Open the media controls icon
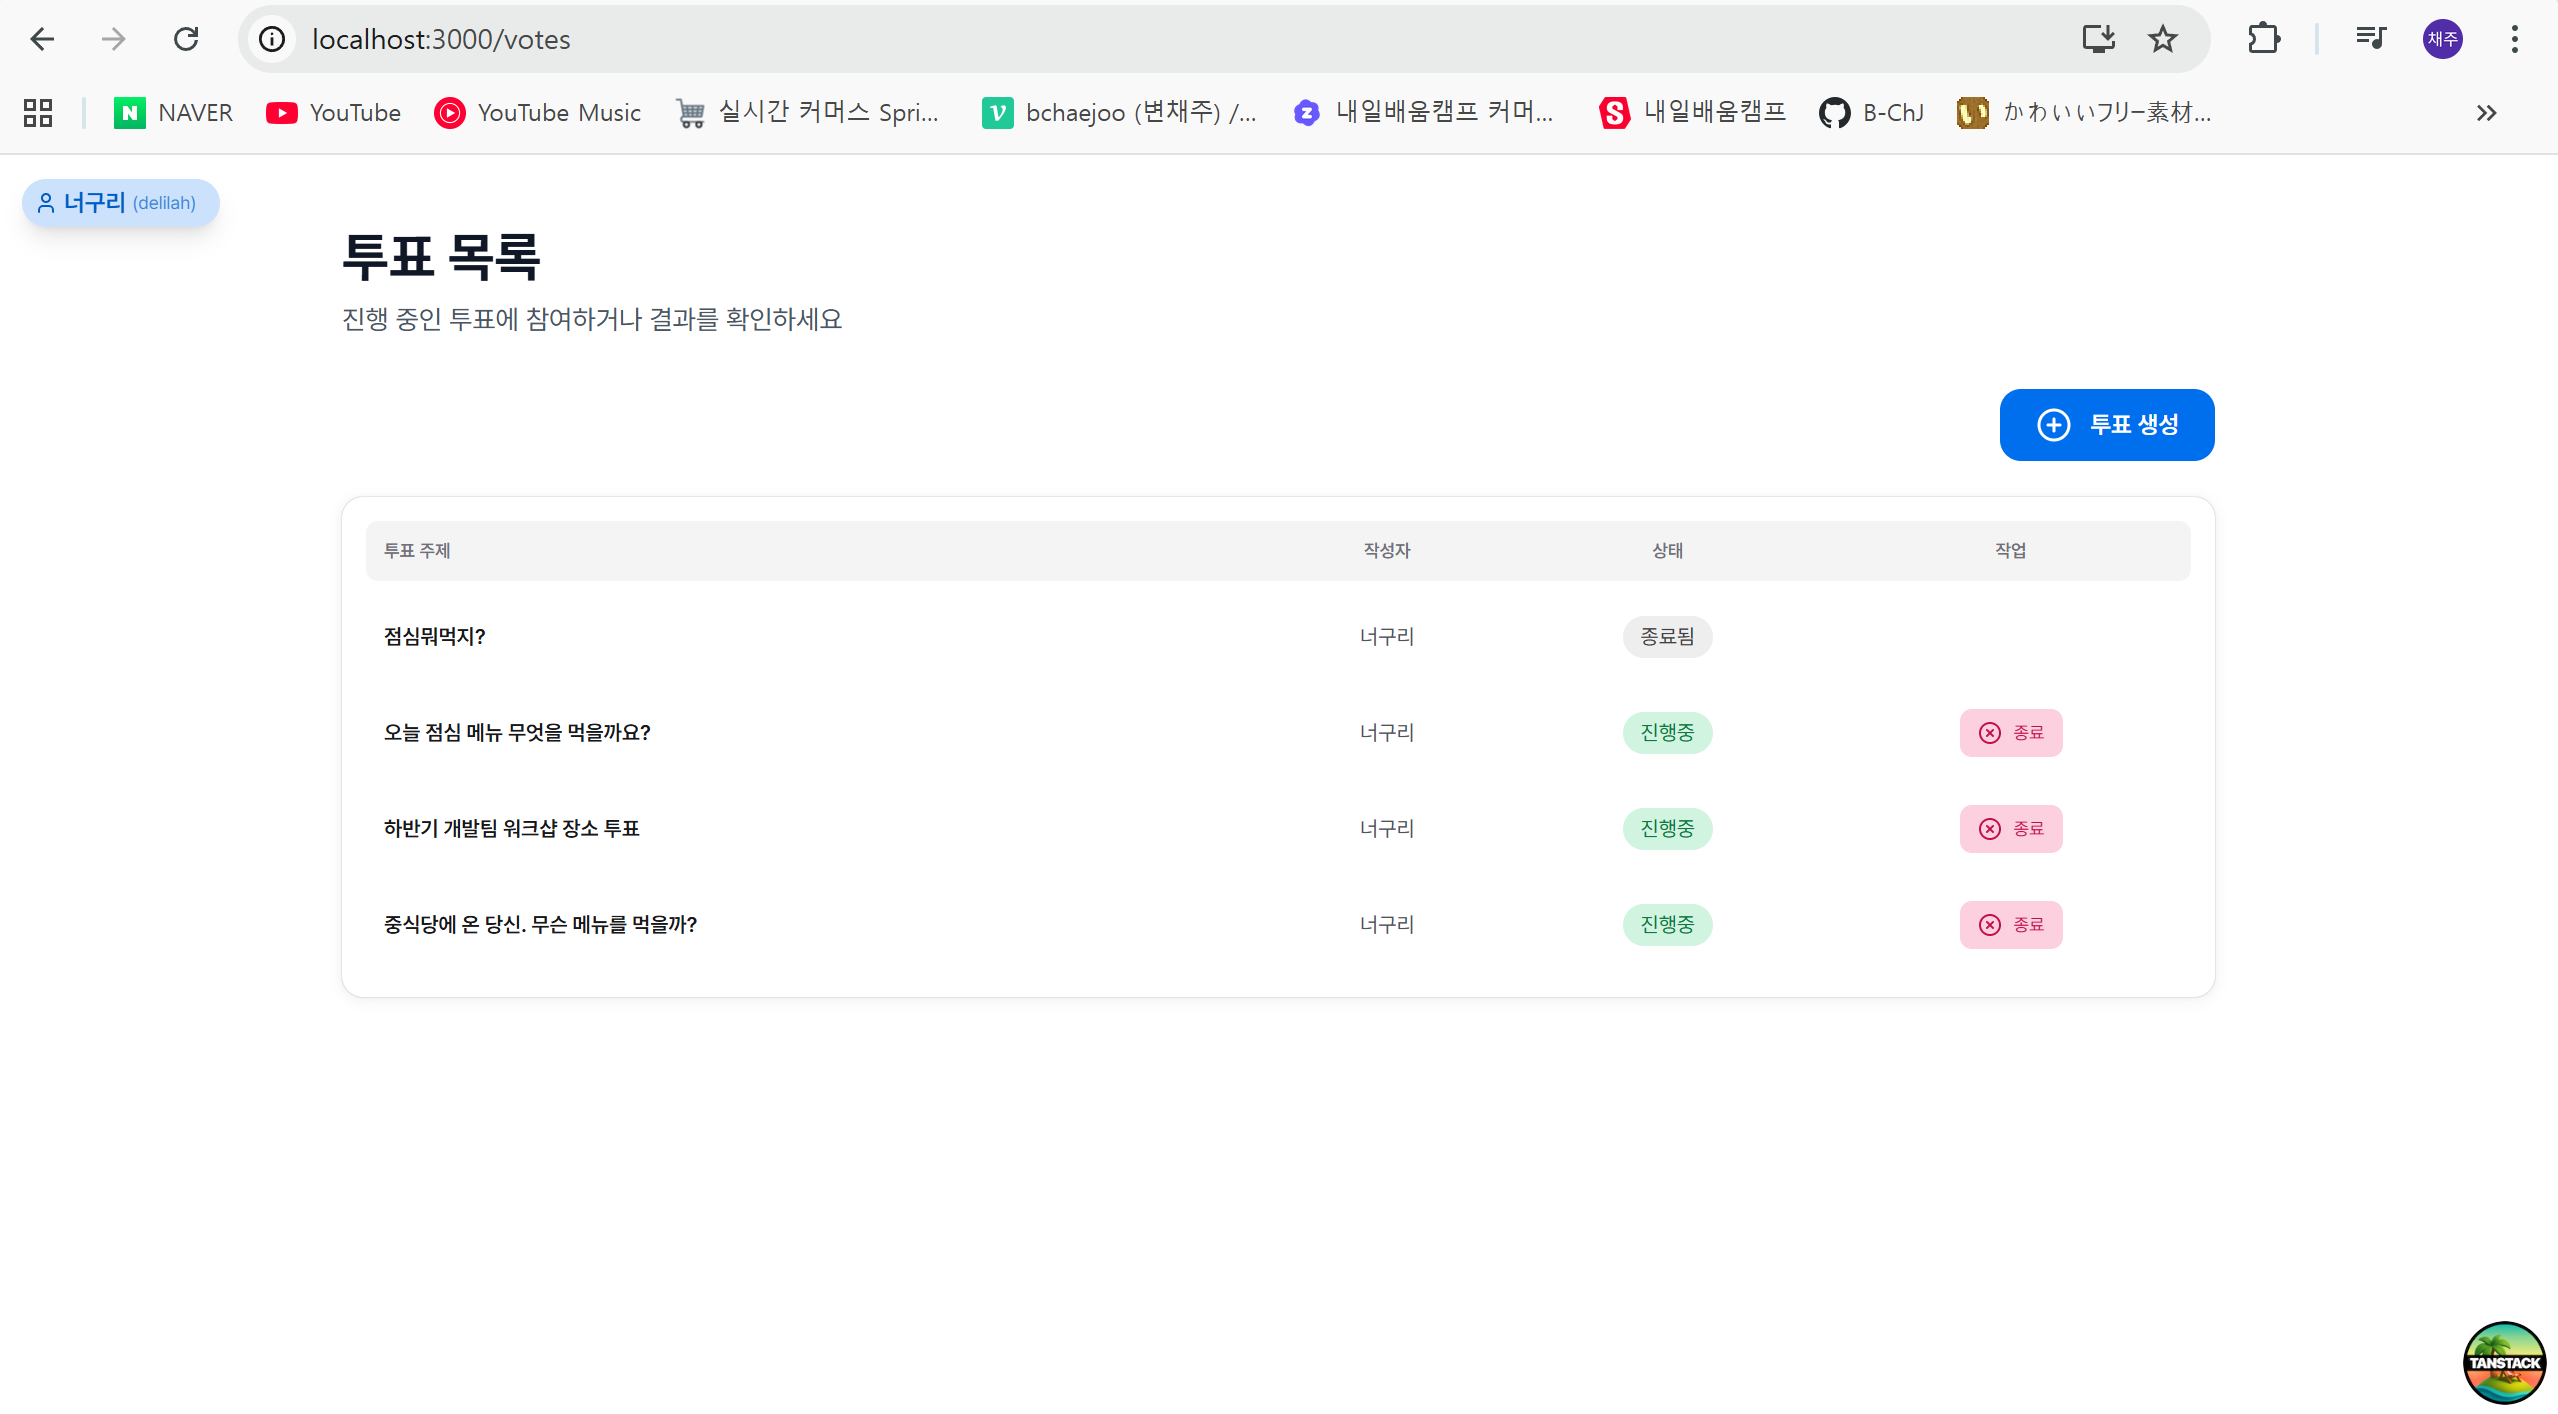 click(x=2370, y=39)
